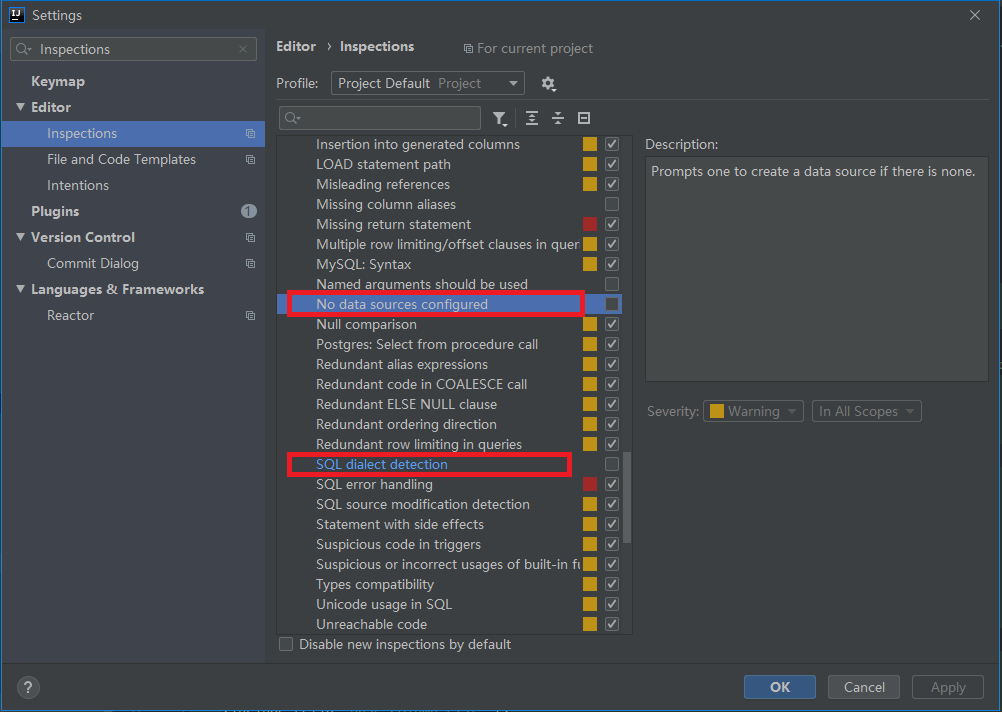
Task: Uncheck the Unreachable code inspection
Action: (x=612, y=624)
